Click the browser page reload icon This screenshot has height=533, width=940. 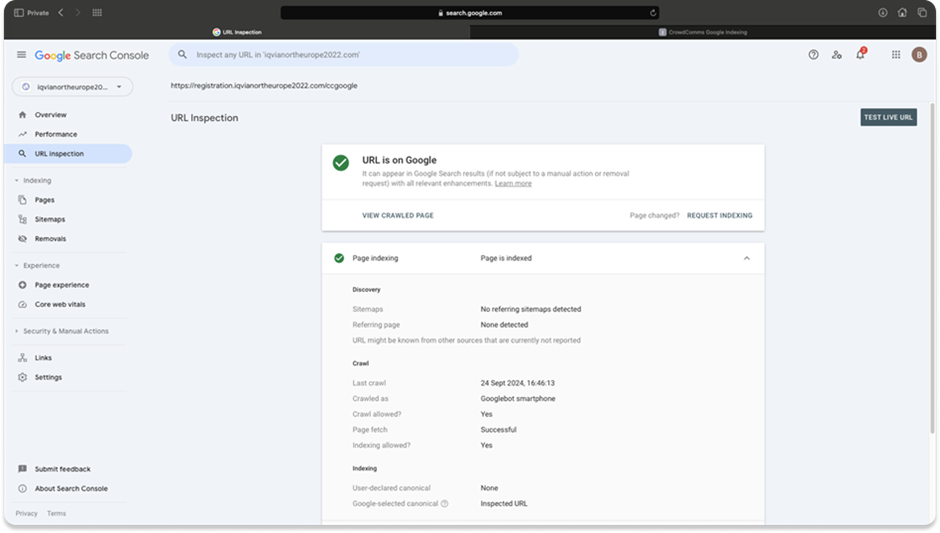[653, 13]
